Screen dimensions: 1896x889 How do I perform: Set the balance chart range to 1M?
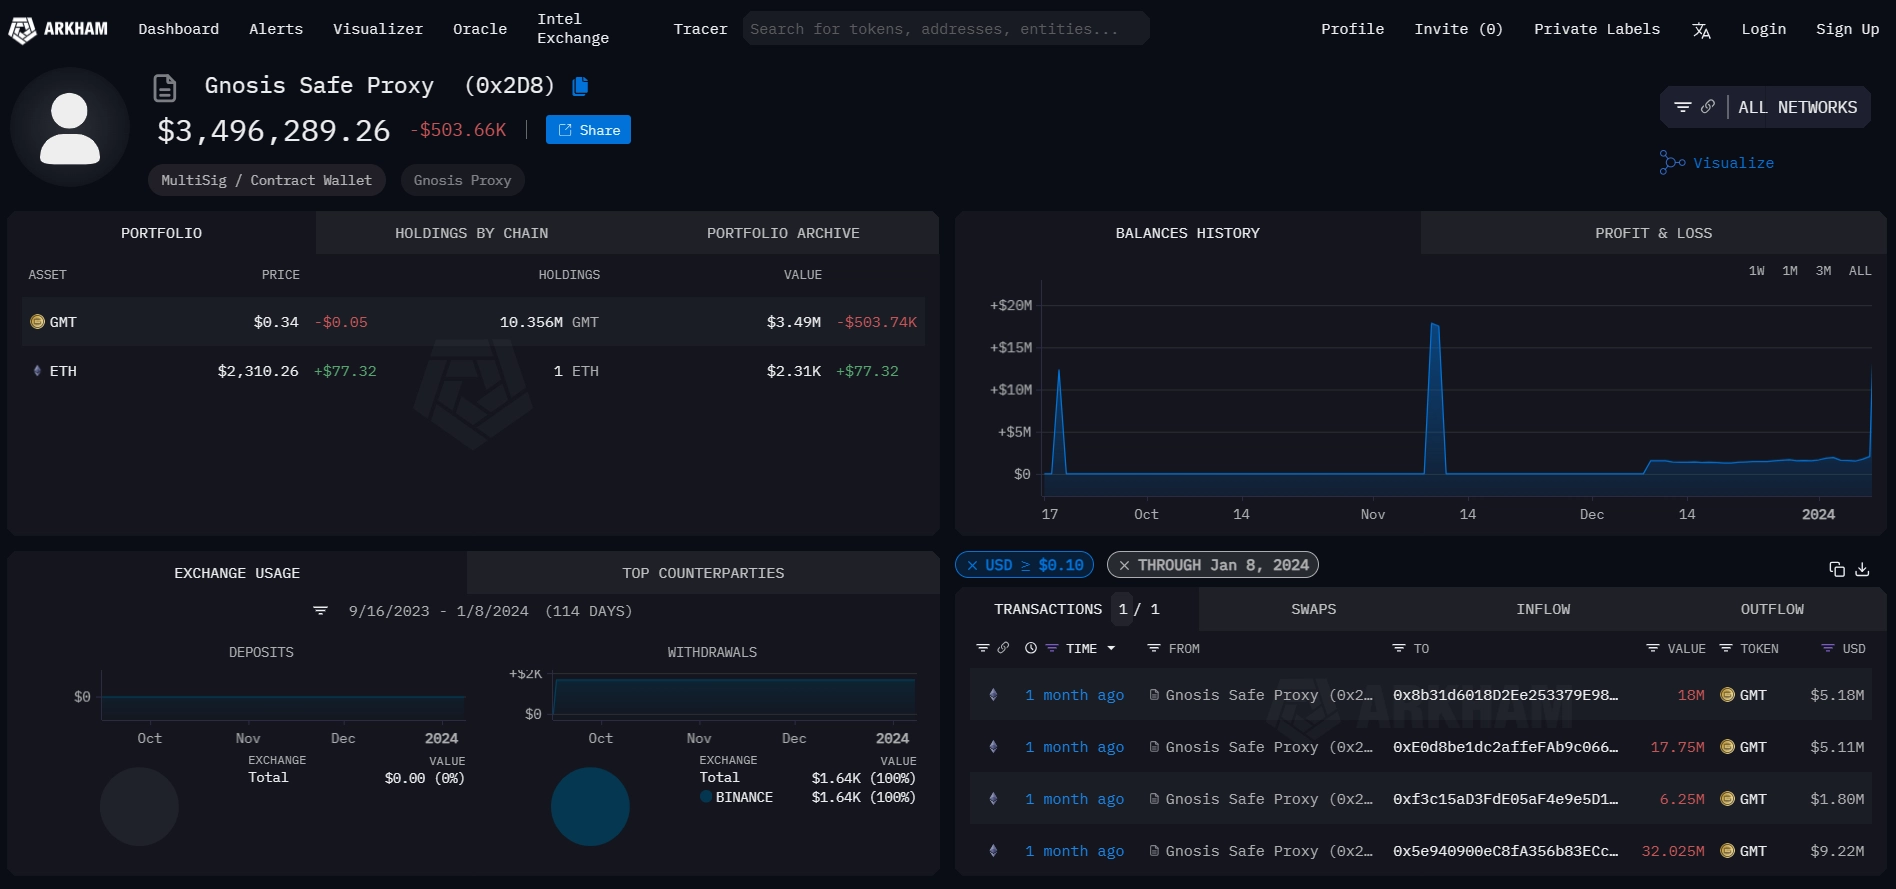[1790, 271]
